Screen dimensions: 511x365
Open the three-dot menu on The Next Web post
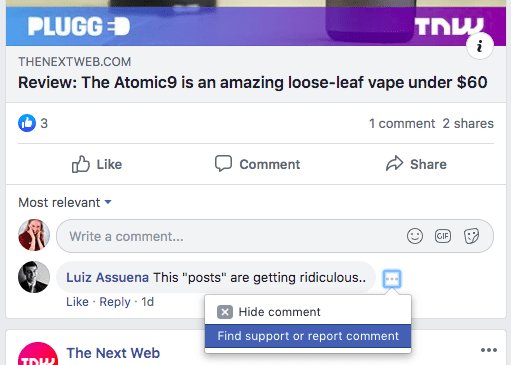click(x=489, y=350)
